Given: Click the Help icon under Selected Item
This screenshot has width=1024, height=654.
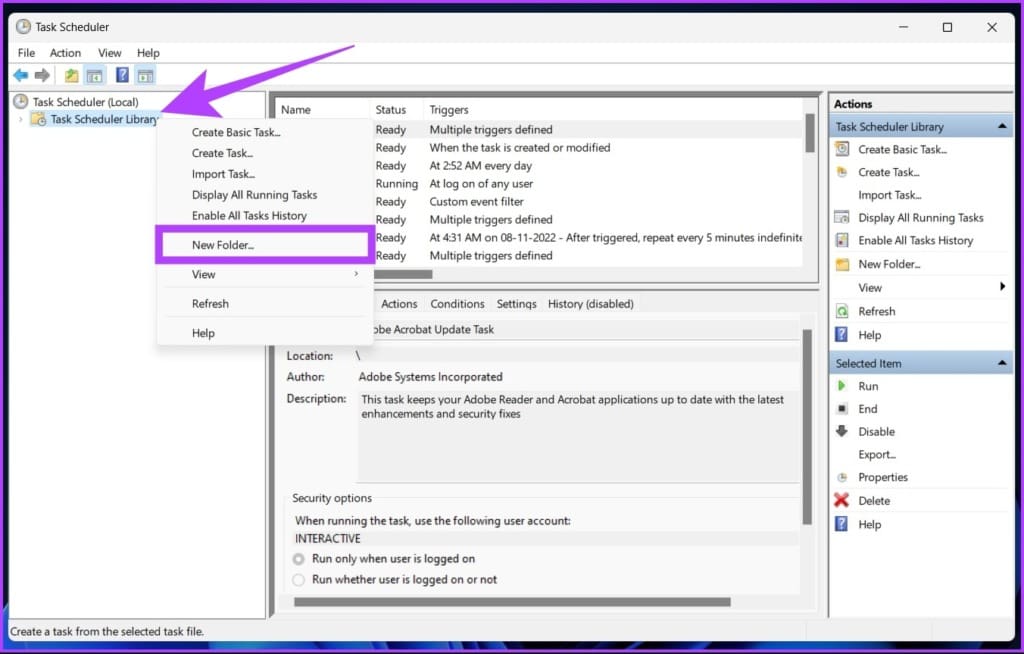Looking at the screenshot, I should (x=842, y=524).
